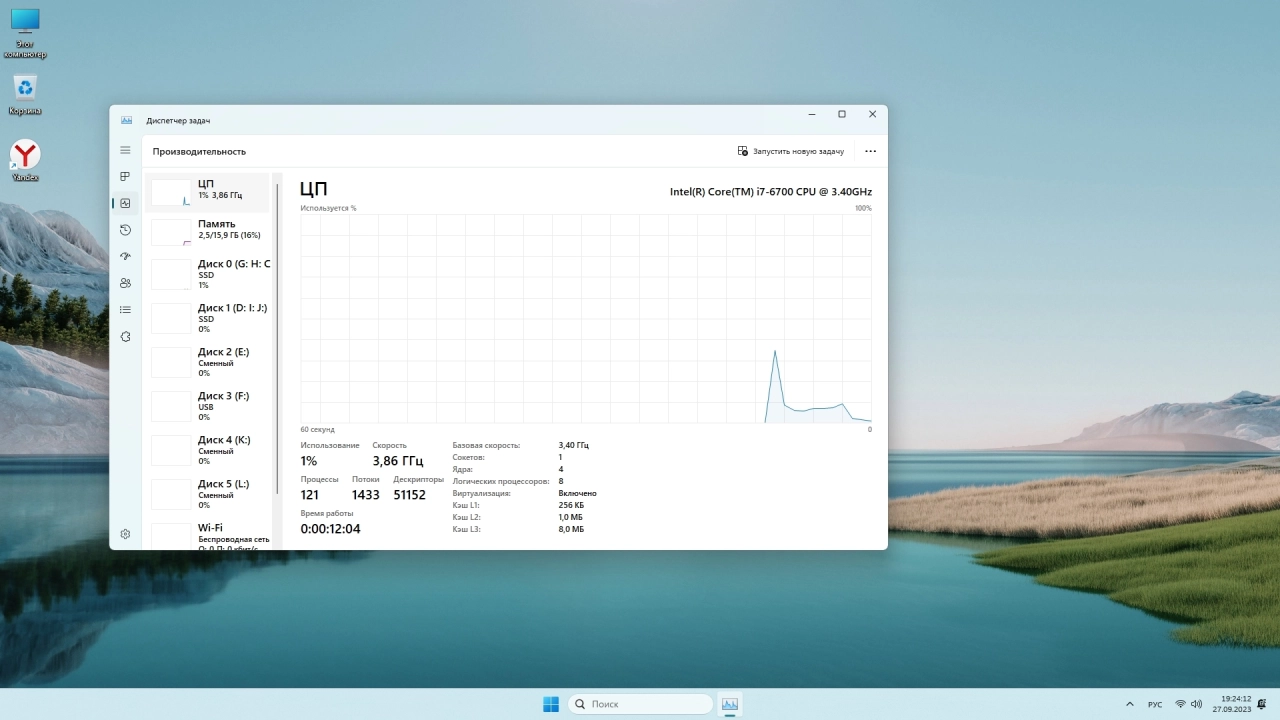Screen dimensions: 1280x720
Task: Open the Services icon in sidebar
Action: point(125,337)
